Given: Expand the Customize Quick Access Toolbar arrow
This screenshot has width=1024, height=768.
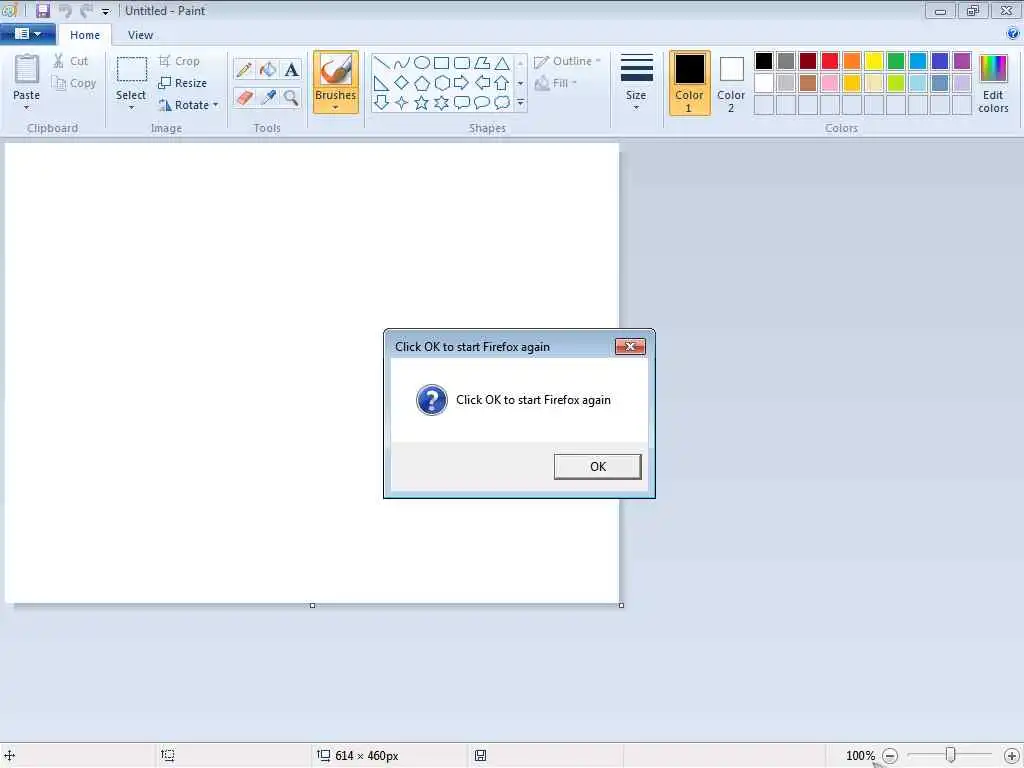Looking at the screenshot, I should point(105,11).
